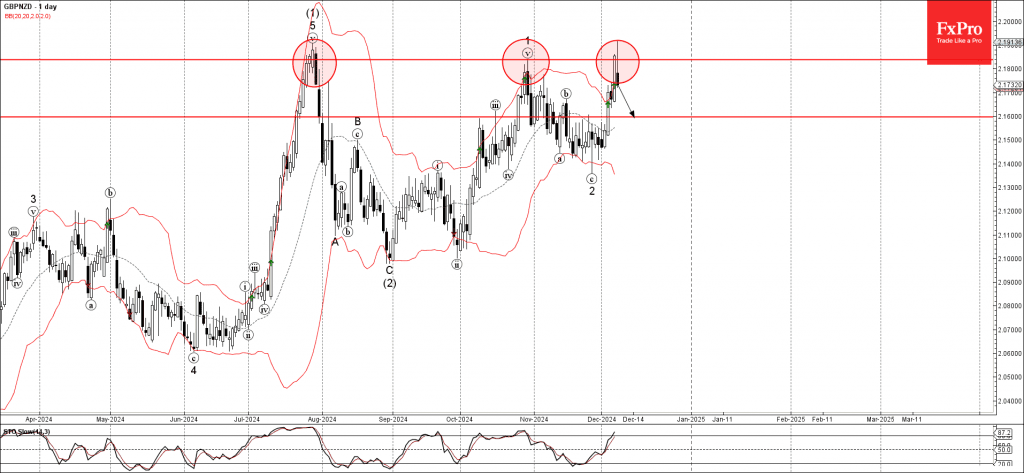Click the Dec-14 date on time axis
The height and width of the screenshot is (473, 1024).
(633, 420)
